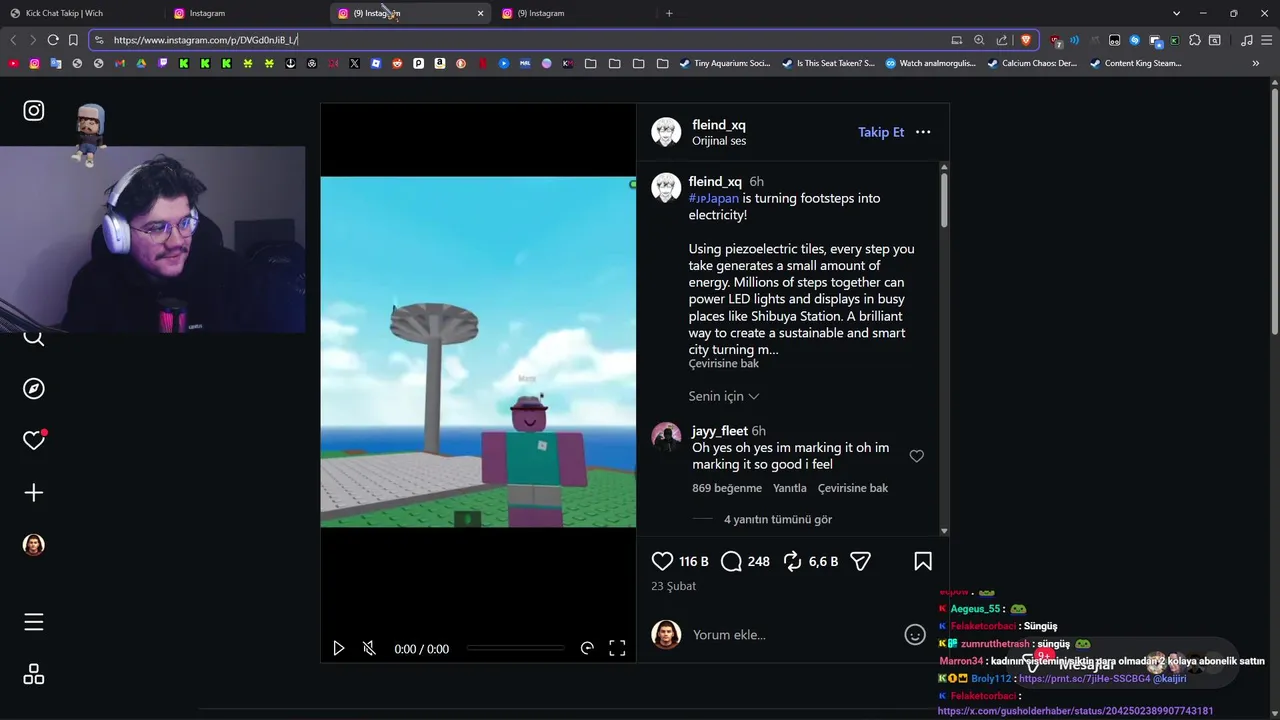Open the Meta apps grid icon
The image size is (1280, 720).
[x=34, y=675]
